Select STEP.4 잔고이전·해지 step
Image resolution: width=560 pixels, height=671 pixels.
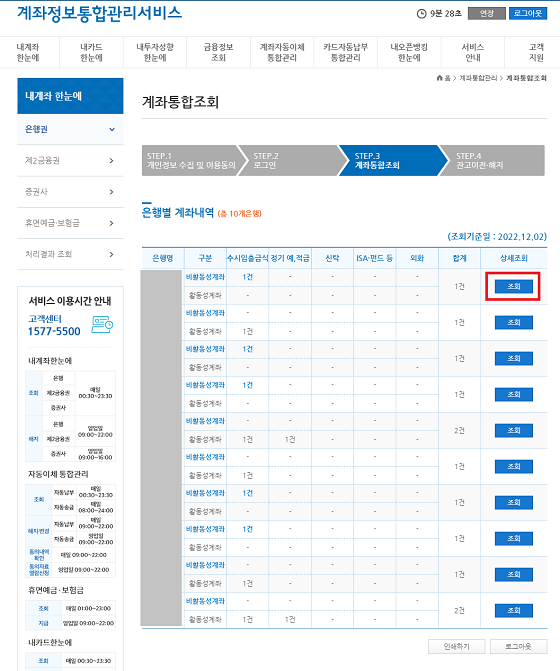[x=492, y=160]
